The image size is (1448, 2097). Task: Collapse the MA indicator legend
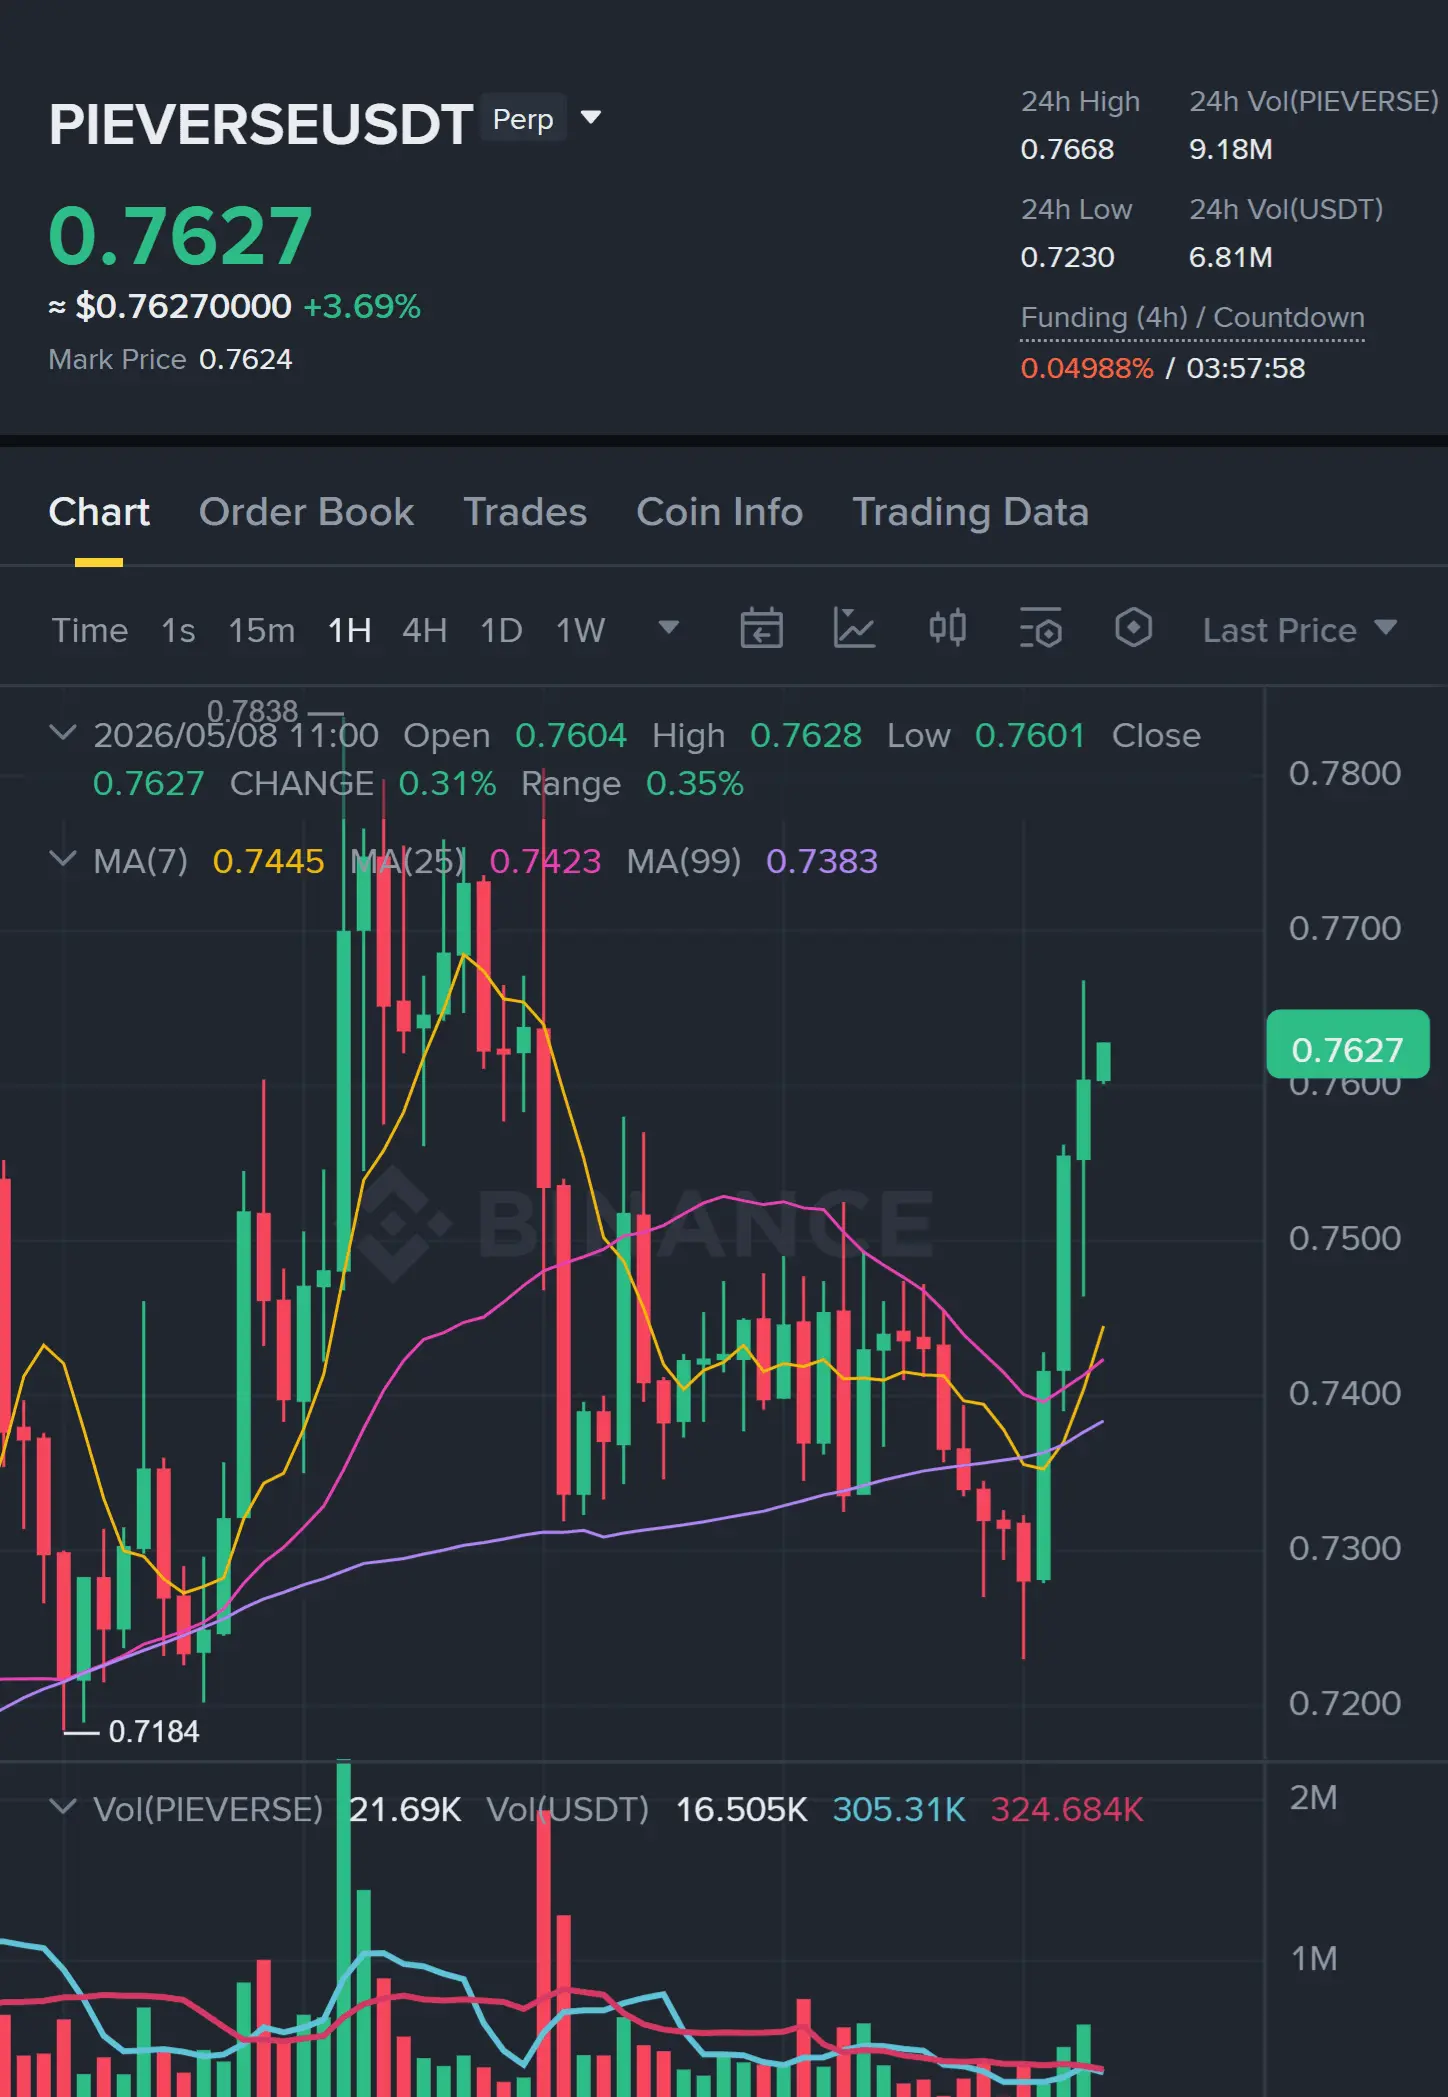pyautogui.click(x=62, y=859)
